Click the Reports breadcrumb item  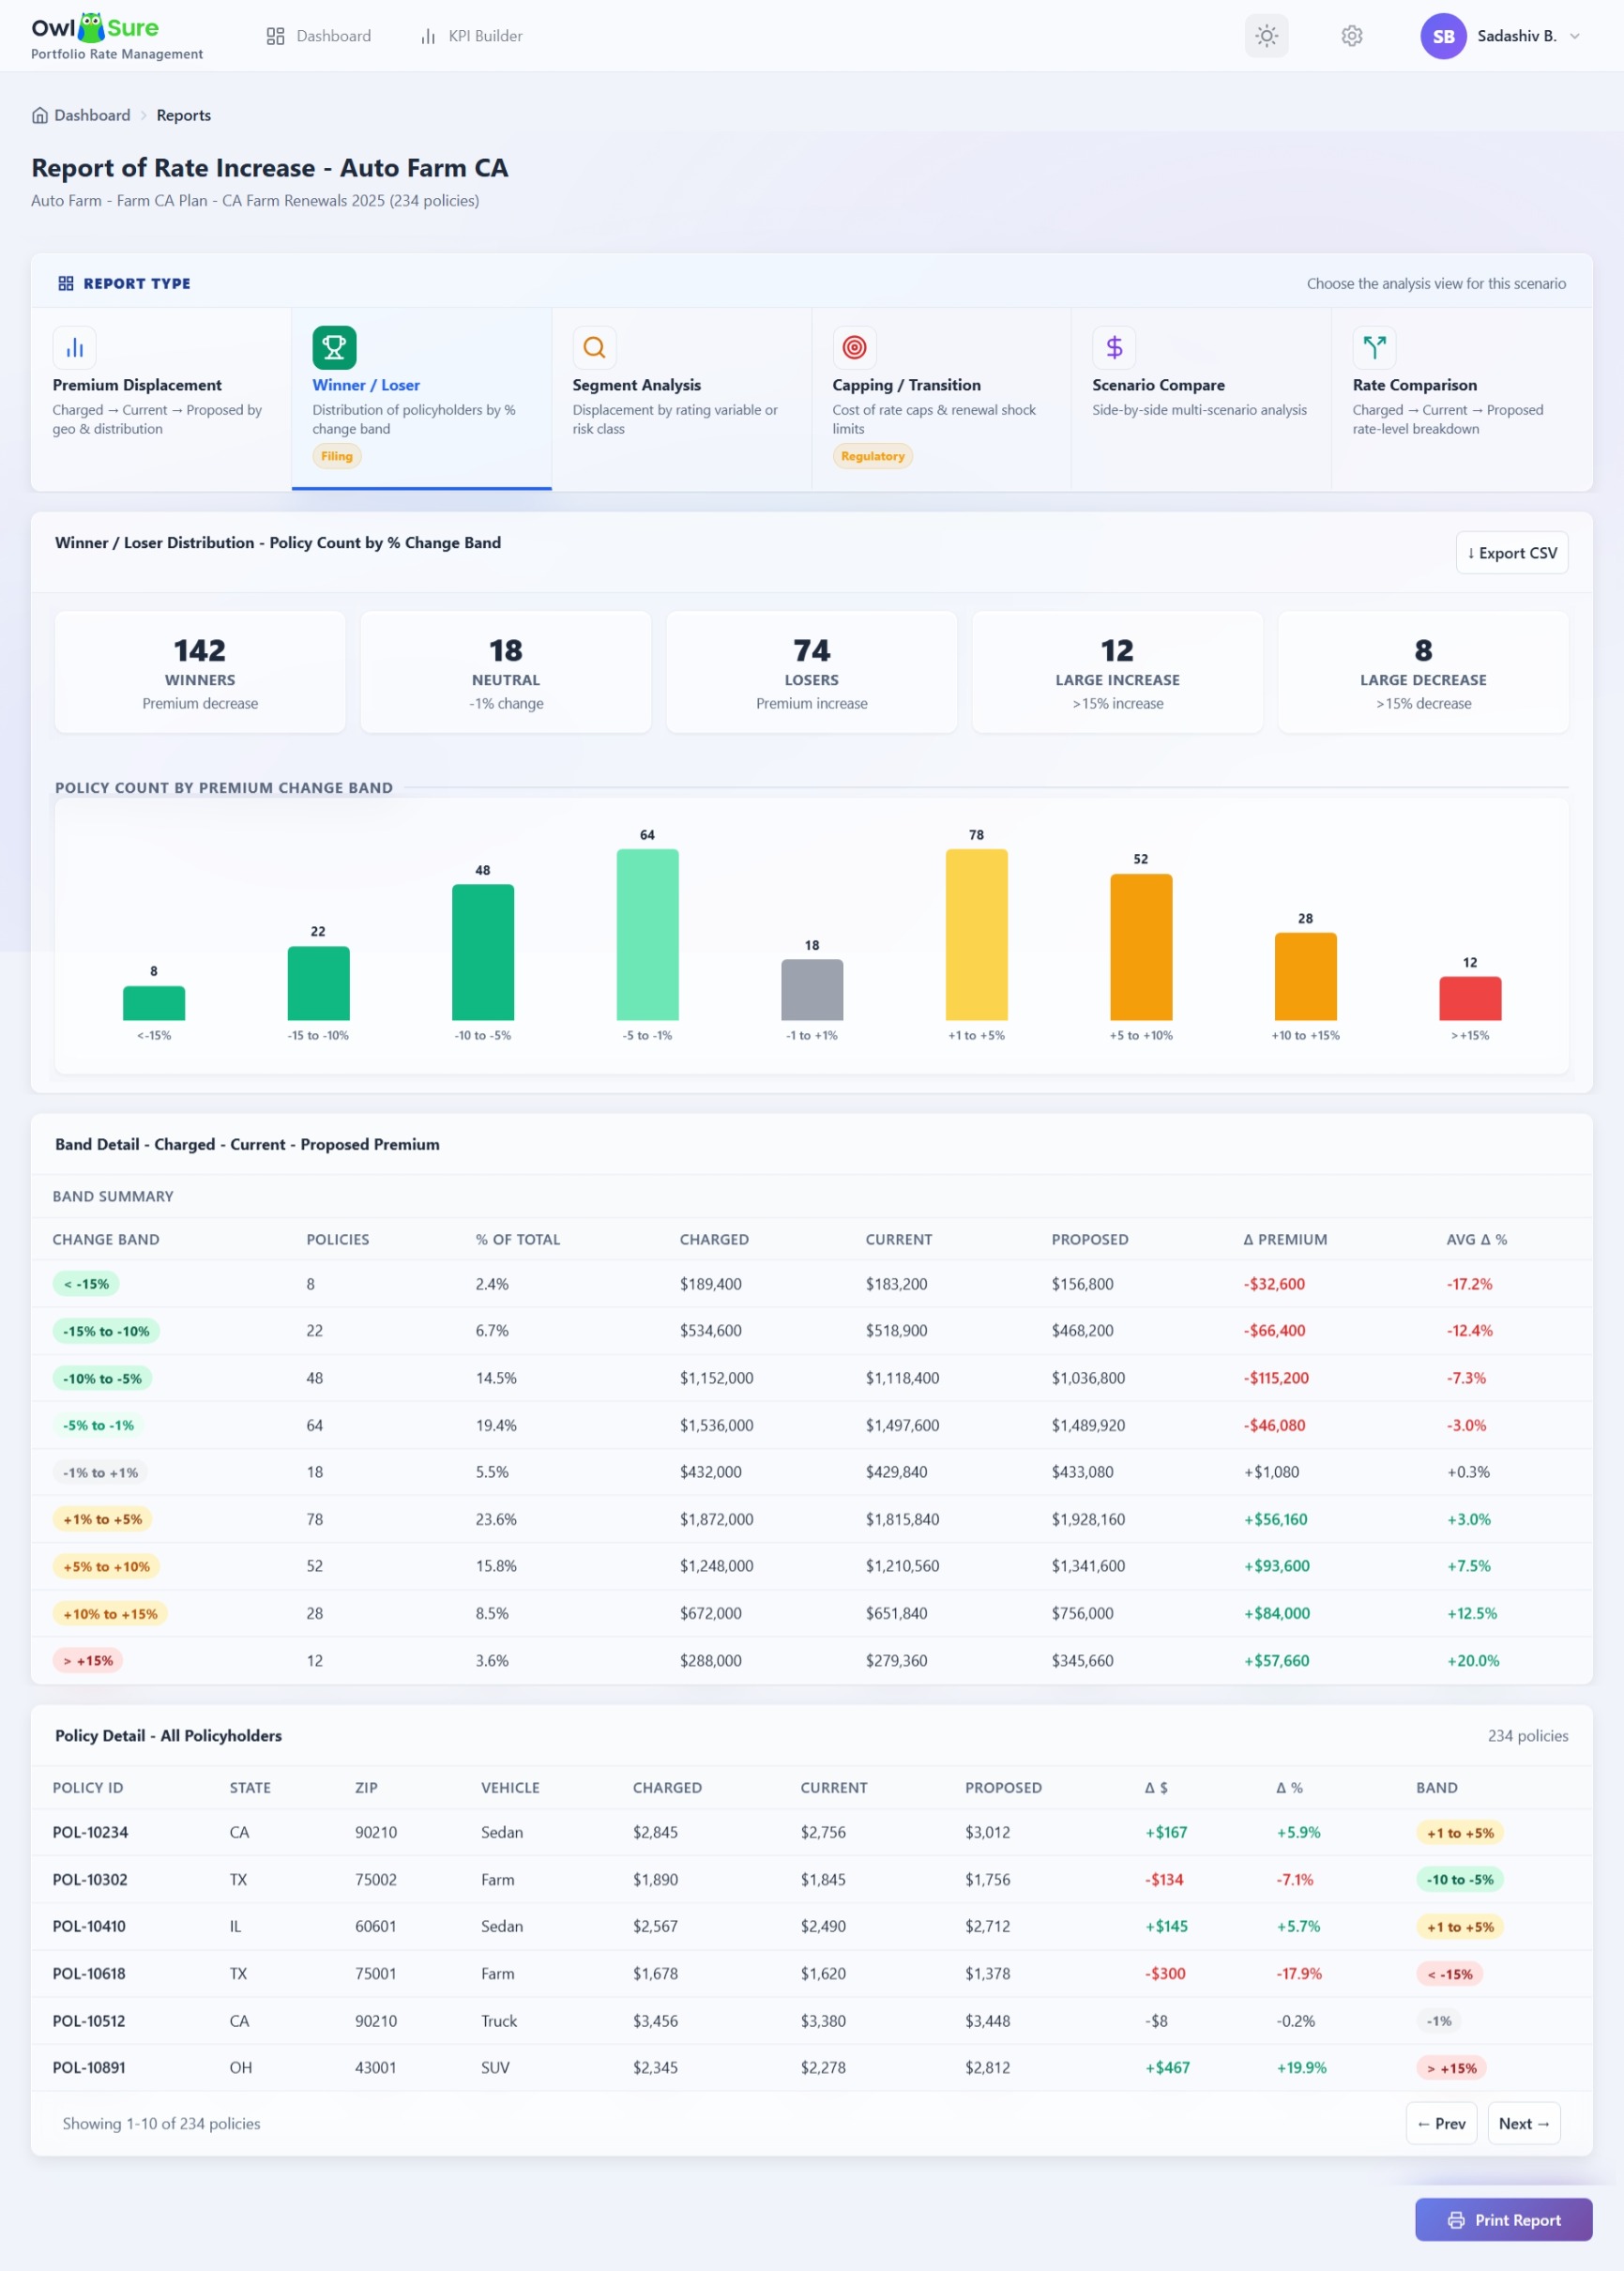click(x=183, y=115)
